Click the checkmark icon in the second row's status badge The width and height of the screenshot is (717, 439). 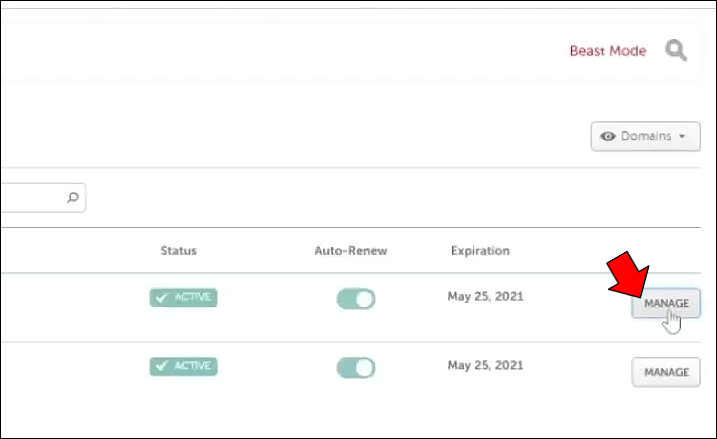162,367
